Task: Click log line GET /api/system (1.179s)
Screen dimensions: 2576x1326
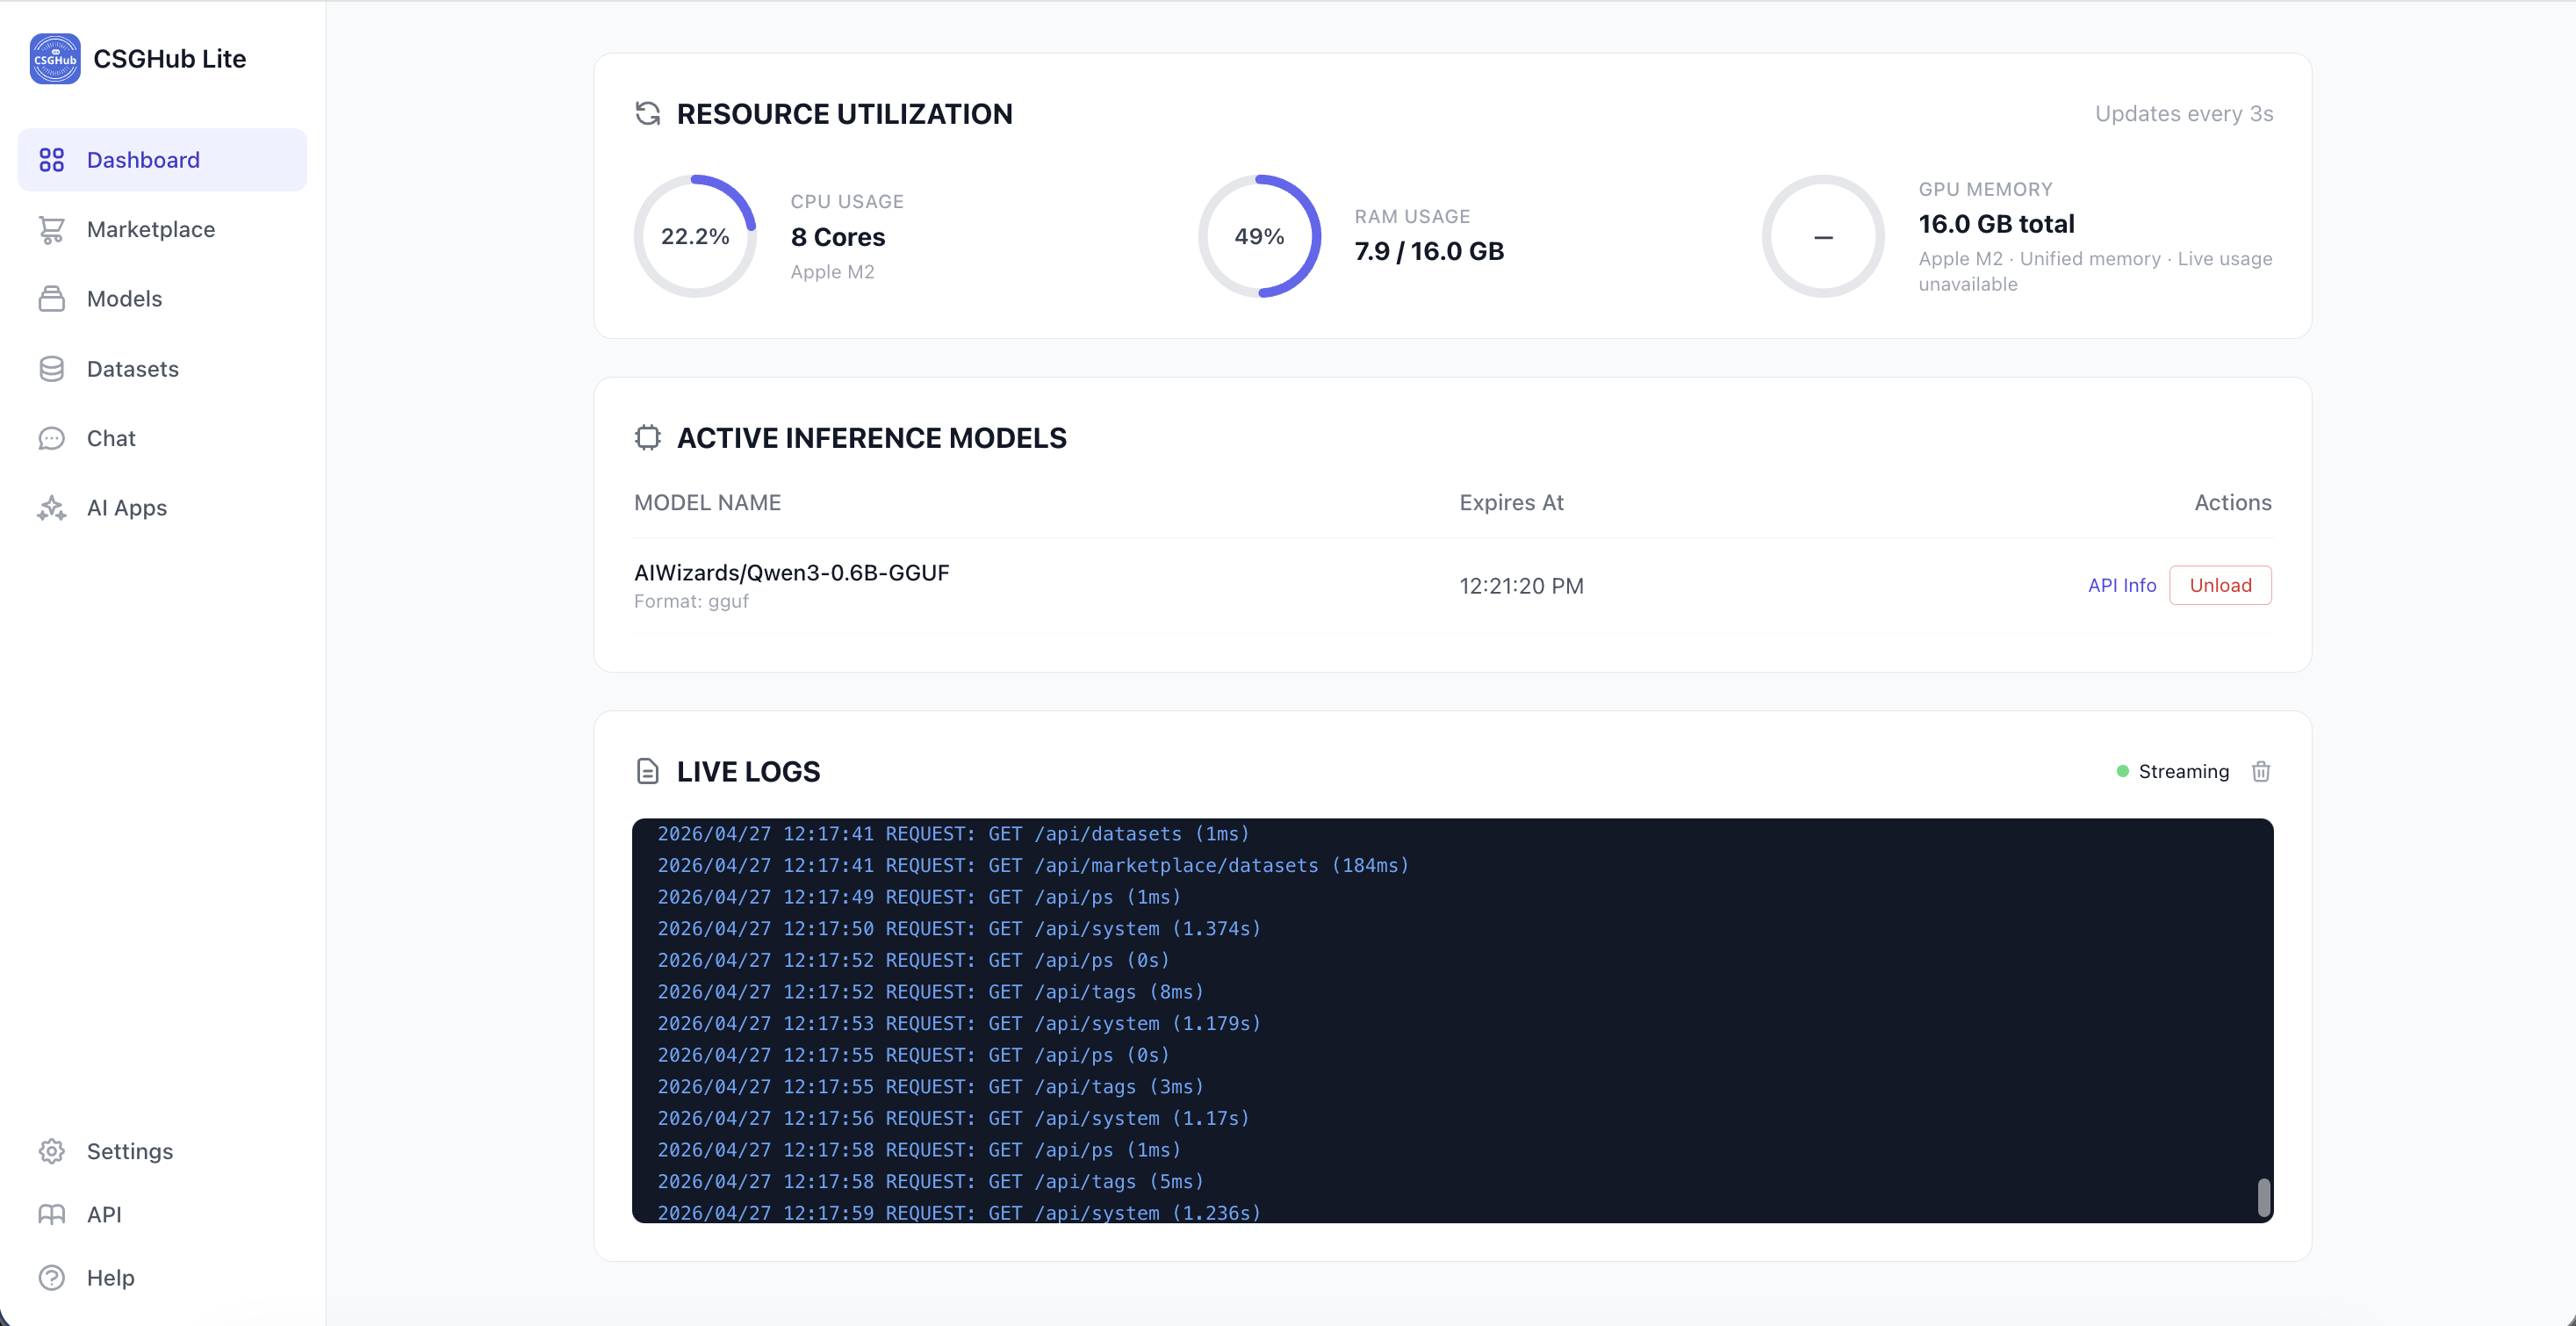Action: pyautogui.click(x=959, y=1024)
